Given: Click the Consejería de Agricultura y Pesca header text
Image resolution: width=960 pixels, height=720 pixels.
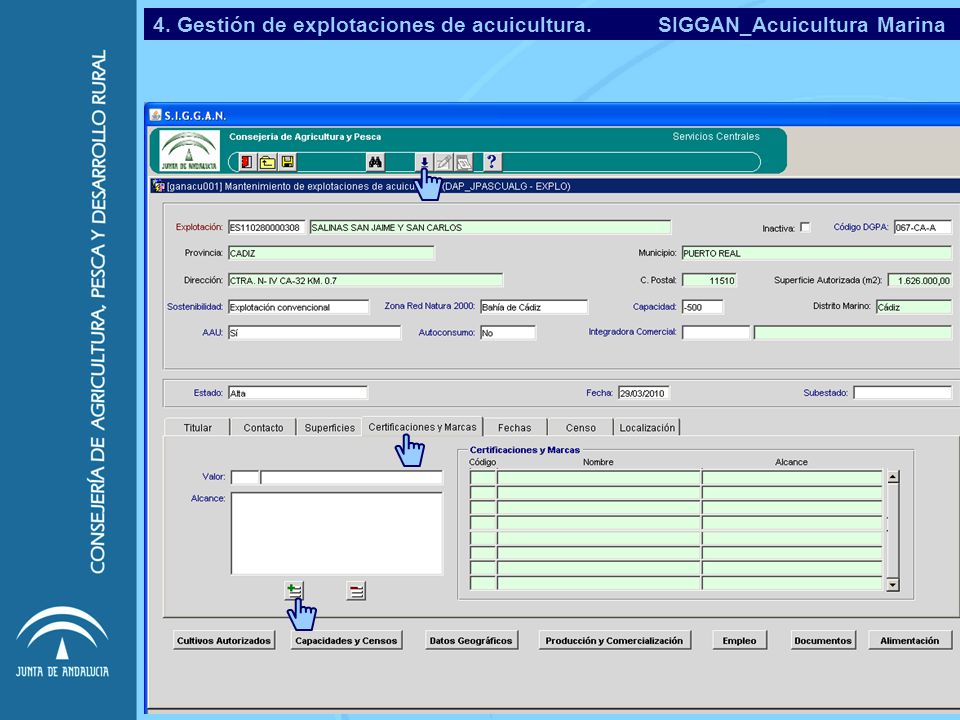Looking at the screenshot, I should (305, 137).
